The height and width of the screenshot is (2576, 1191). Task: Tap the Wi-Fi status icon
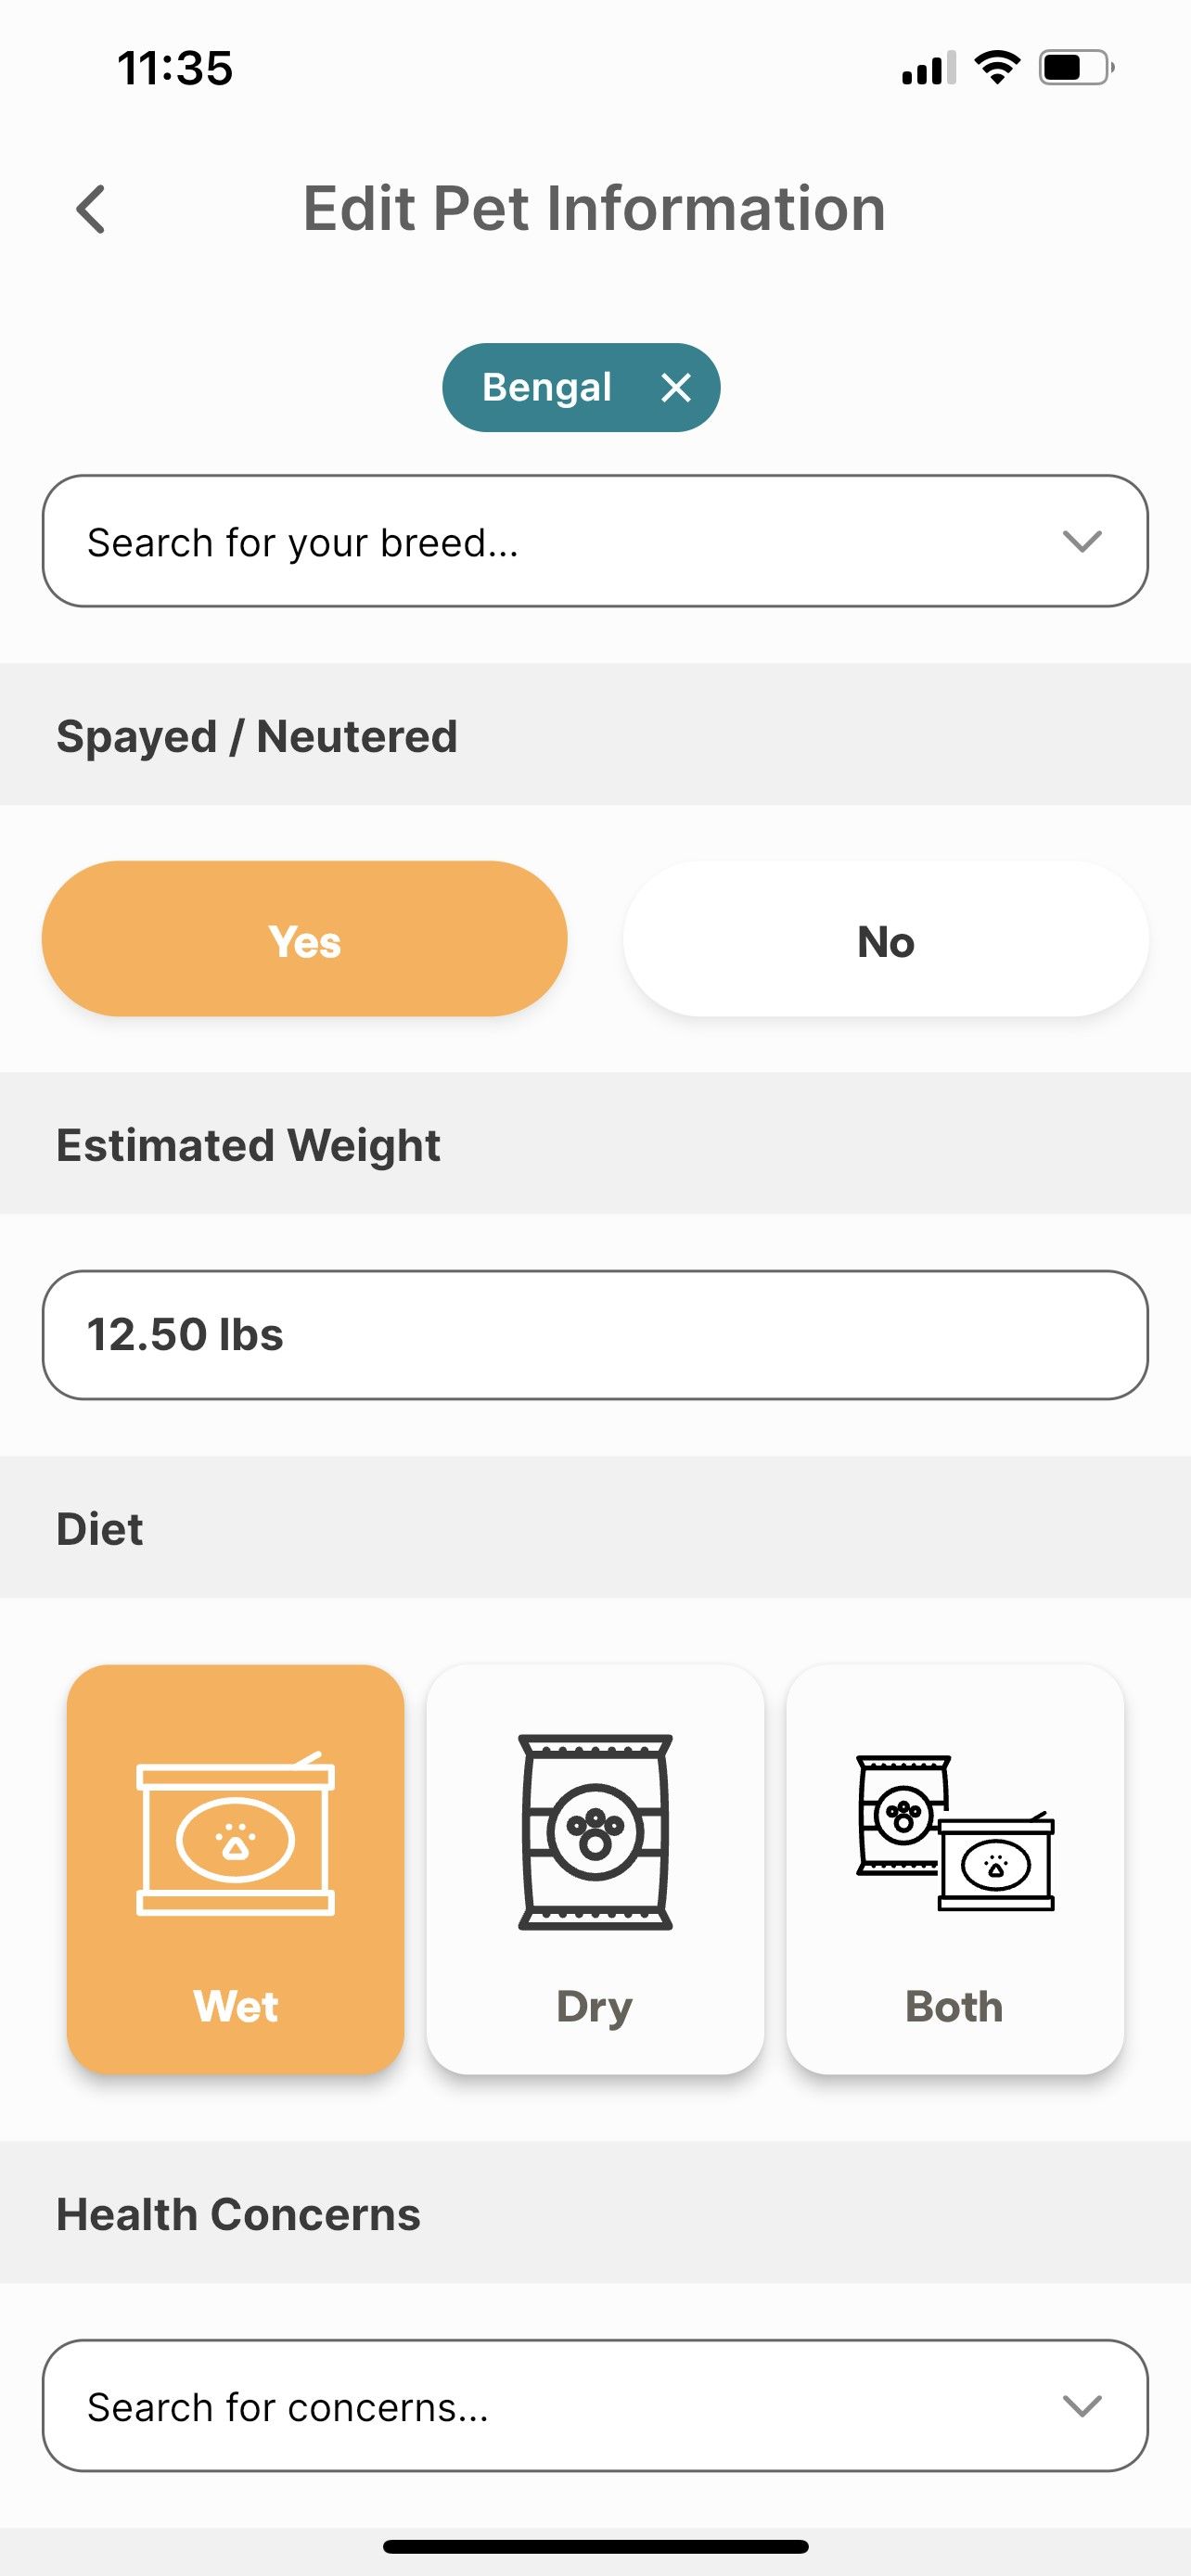pos(996,68)
